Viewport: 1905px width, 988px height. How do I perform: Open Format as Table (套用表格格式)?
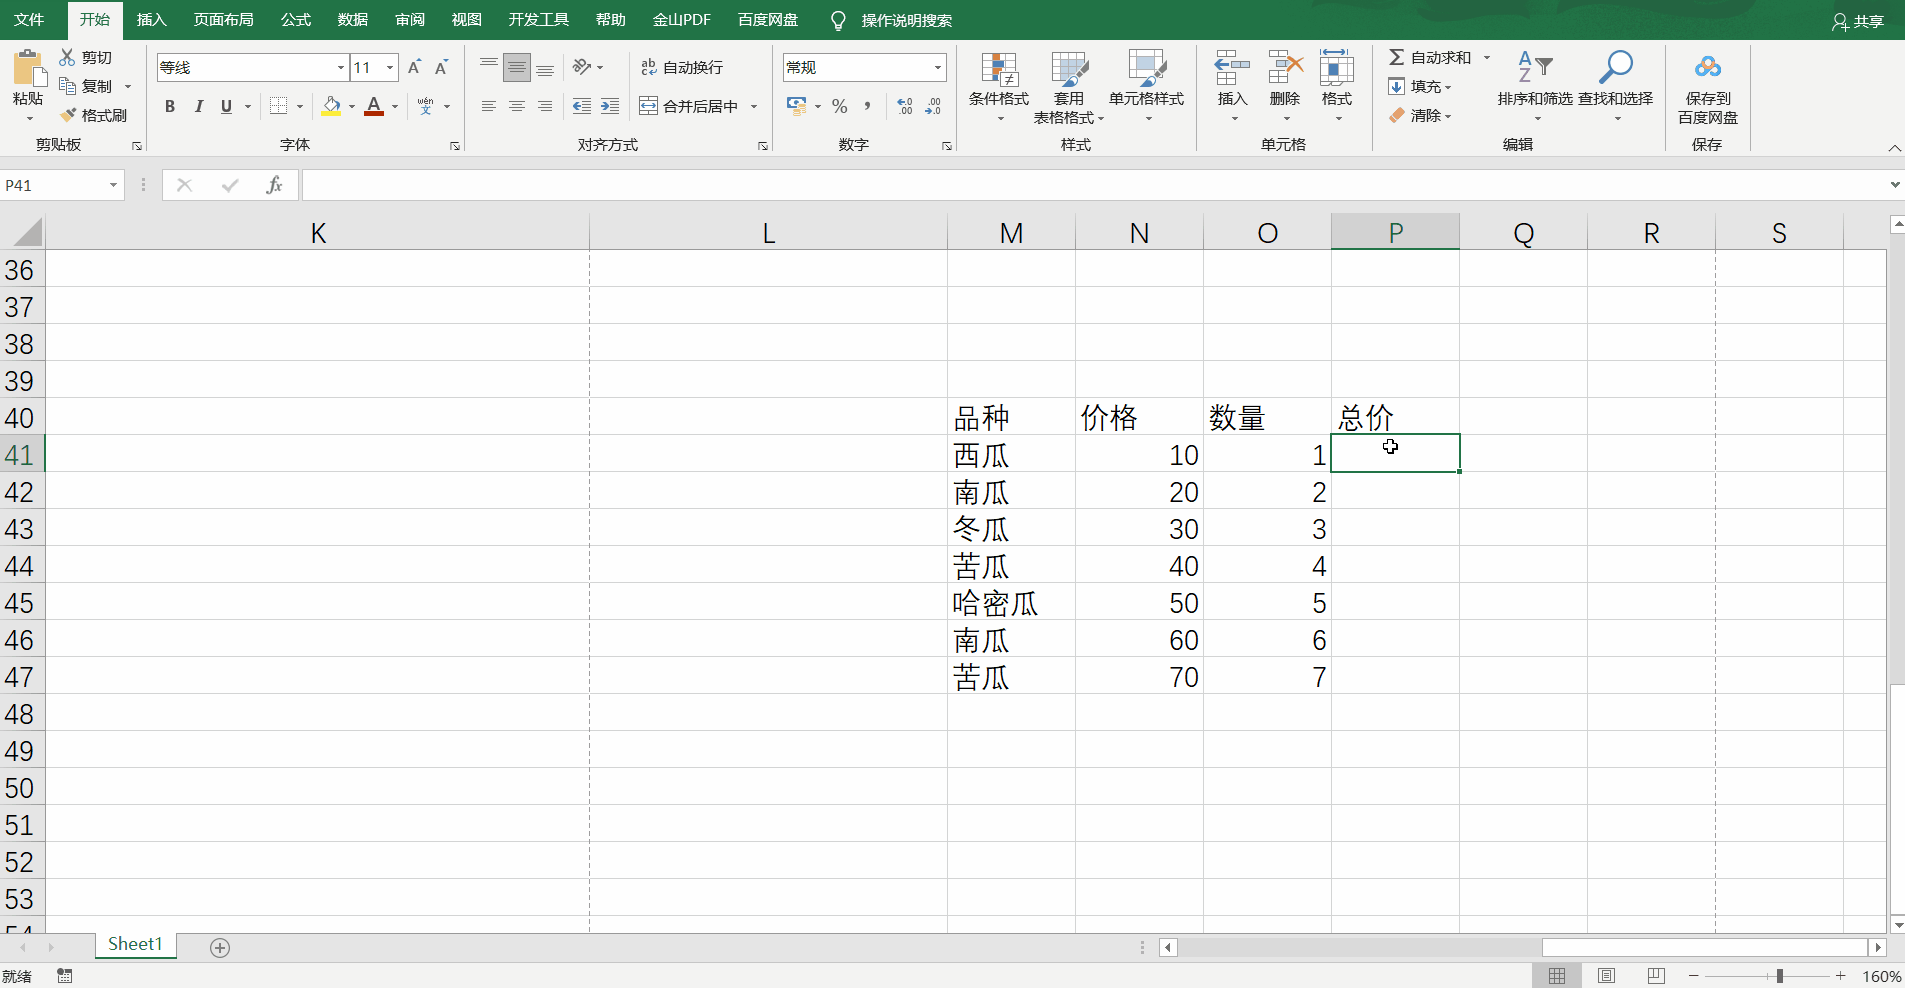coord(1069,87)
